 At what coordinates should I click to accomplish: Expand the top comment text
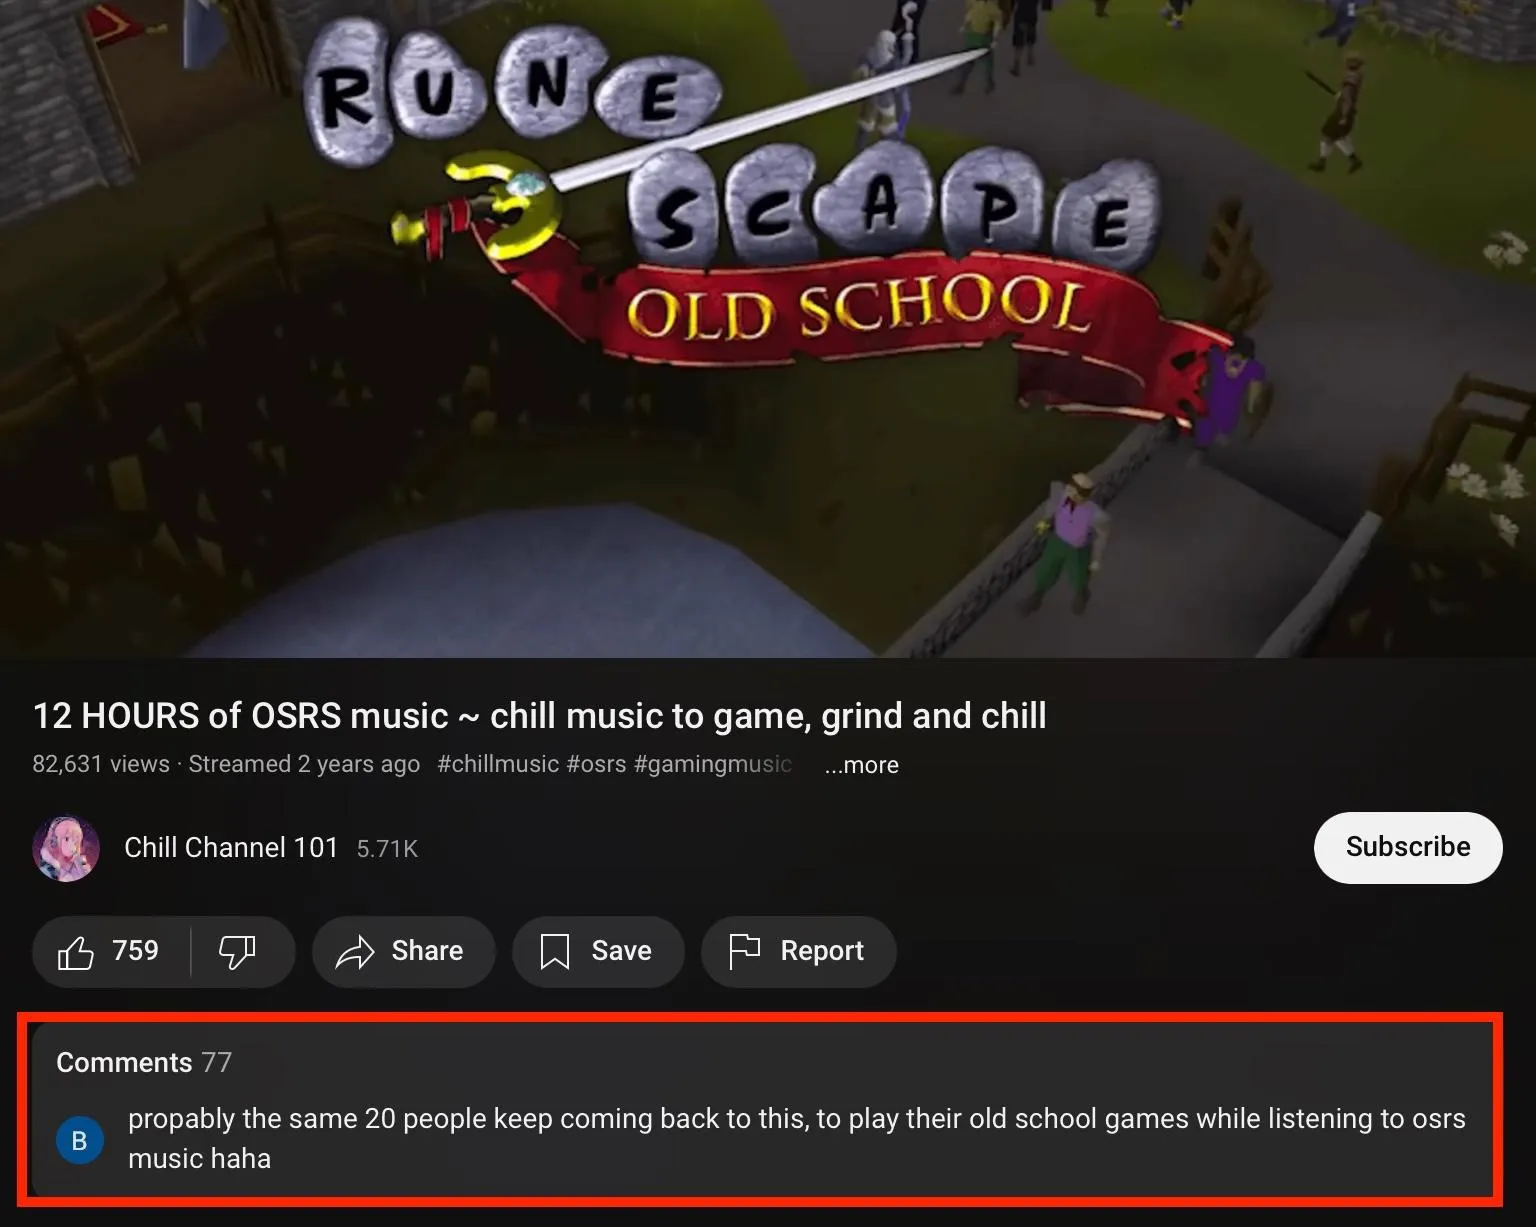pyautogui.click(x=796, y=1138)
